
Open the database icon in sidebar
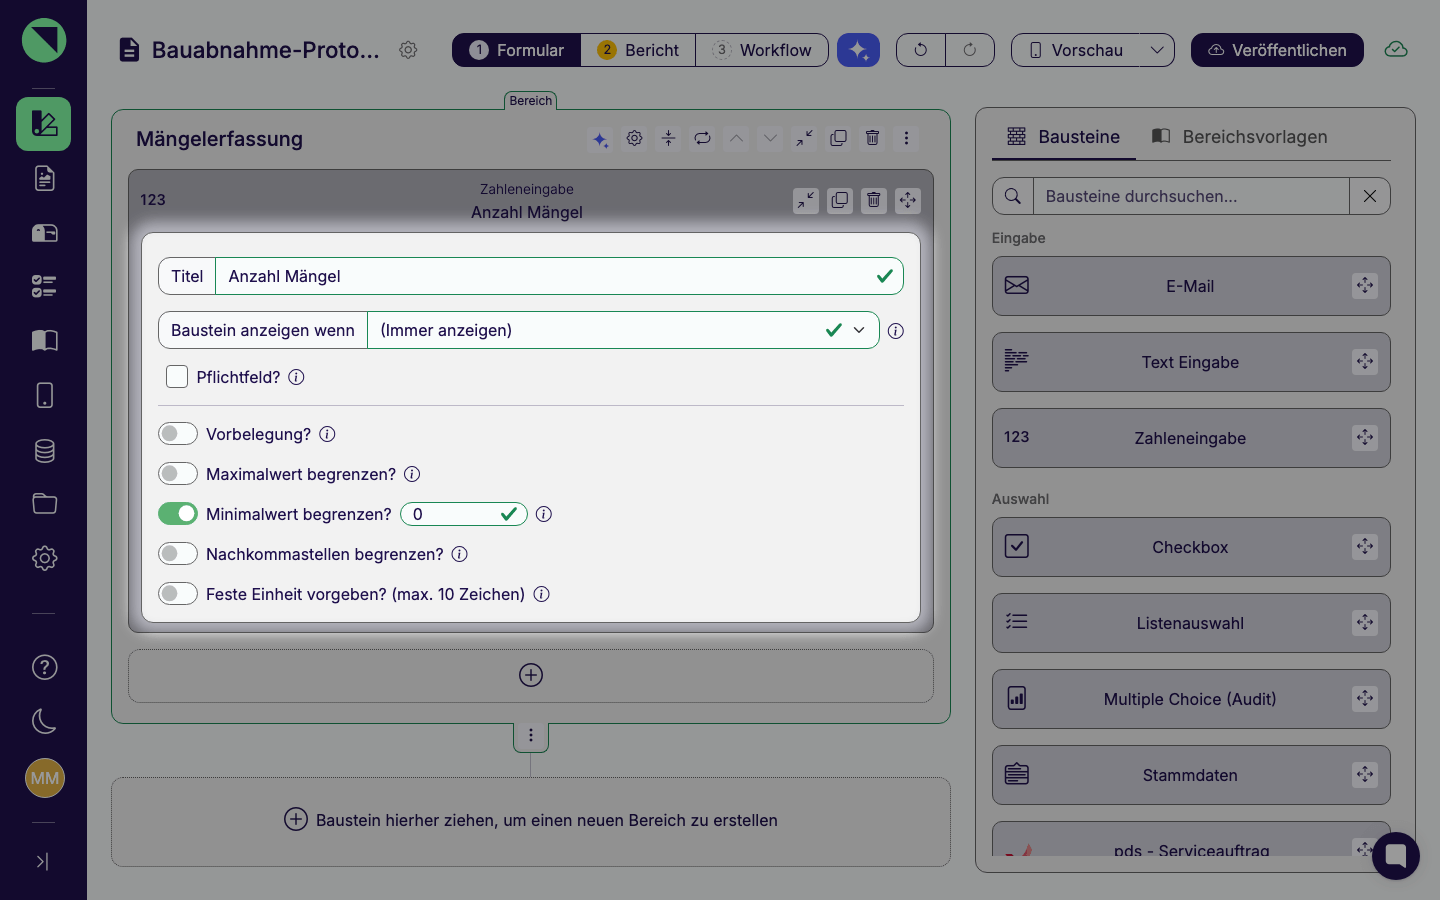(44, 450)
